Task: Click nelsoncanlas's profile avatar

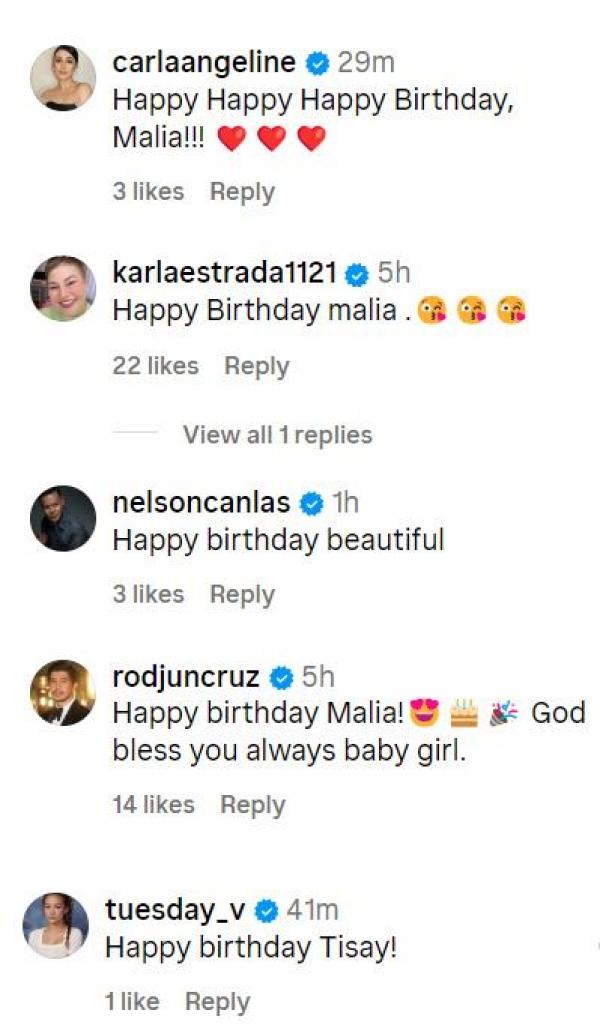Action: 63,517
